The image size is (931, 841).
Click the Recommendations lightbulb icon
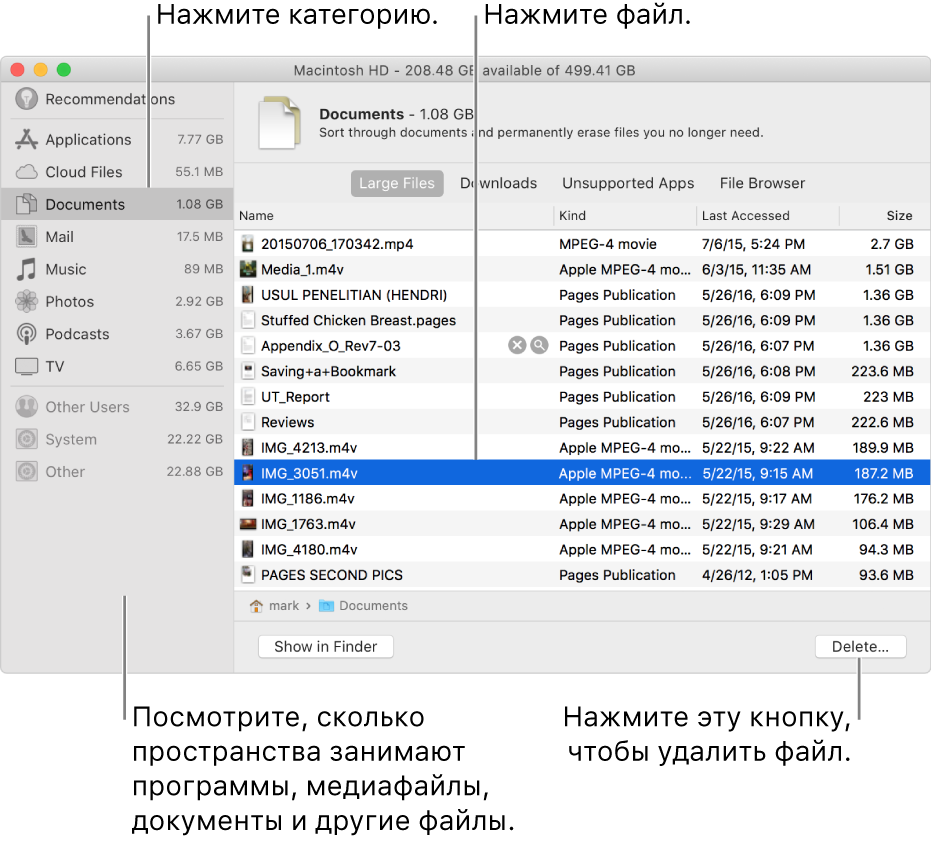pyautogui.click(x=27, y=99)
